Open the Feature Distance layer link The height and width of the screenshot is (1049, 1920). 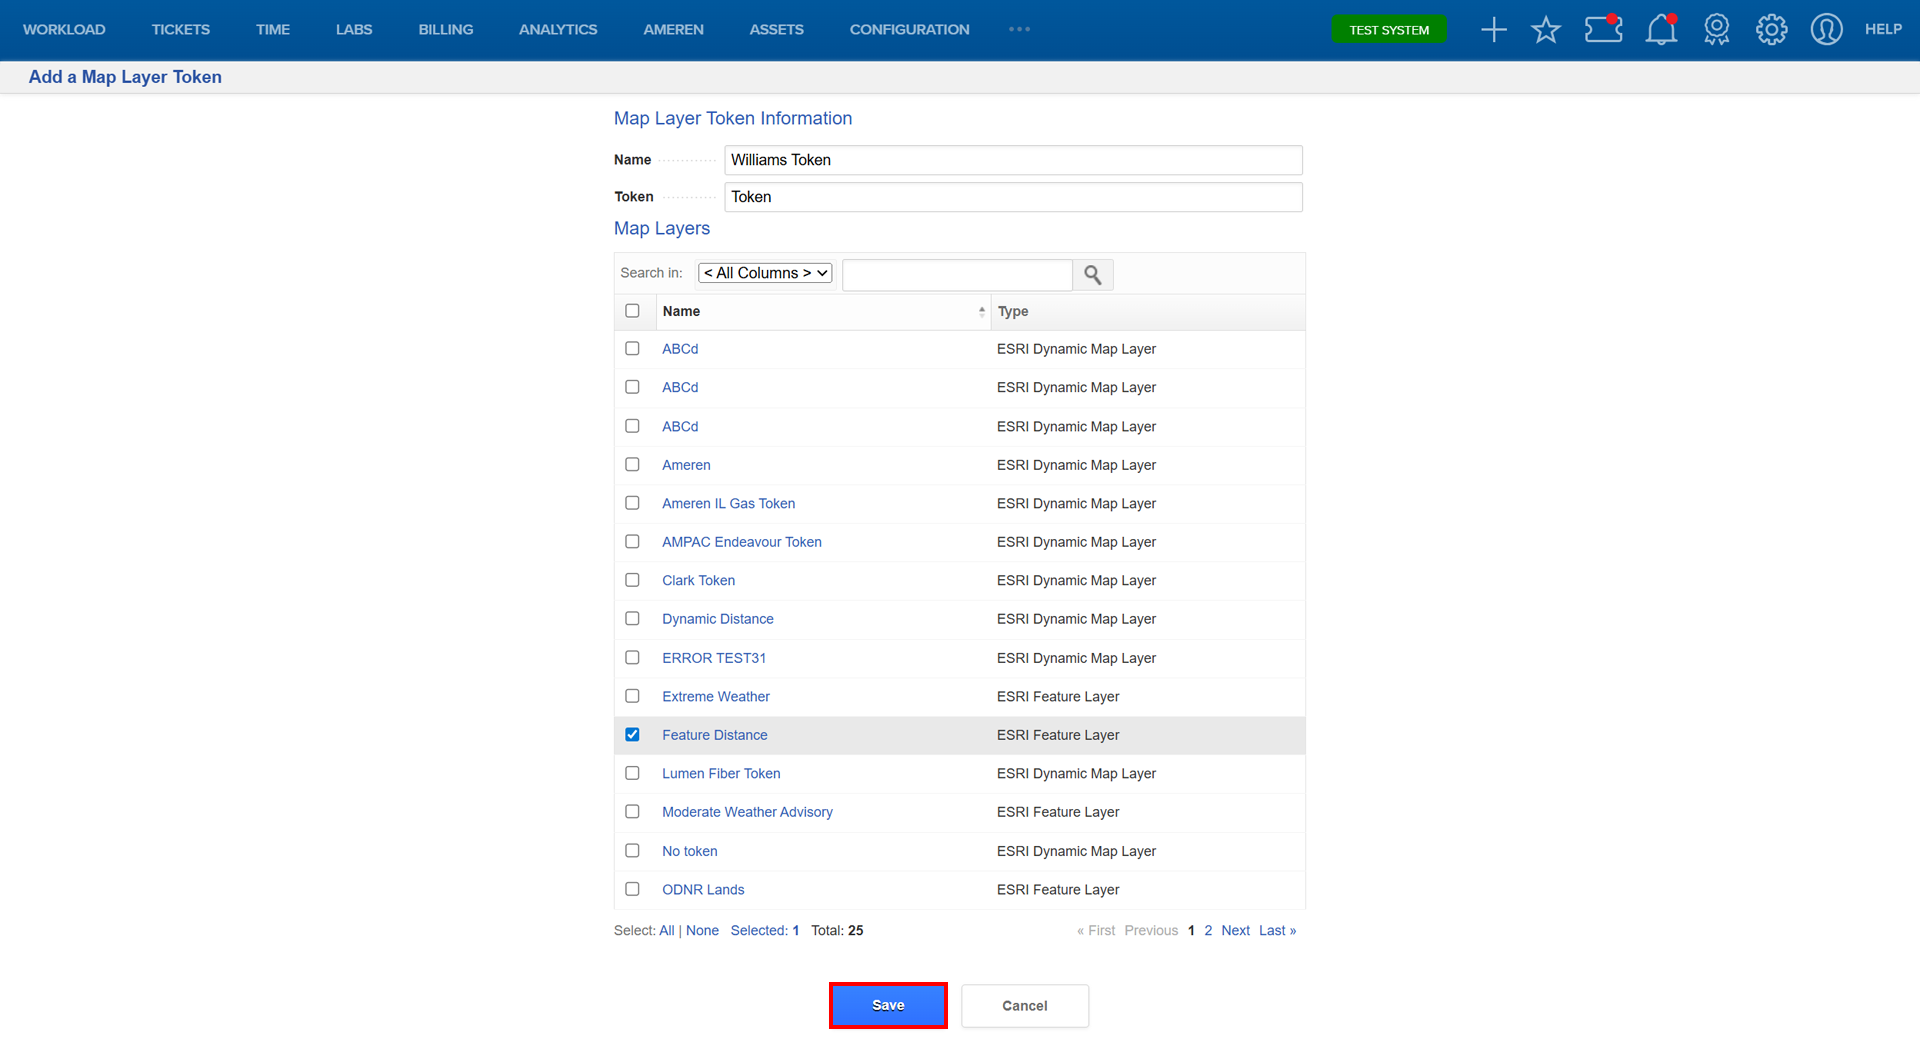pyautogui.click(x=715, y=735)
